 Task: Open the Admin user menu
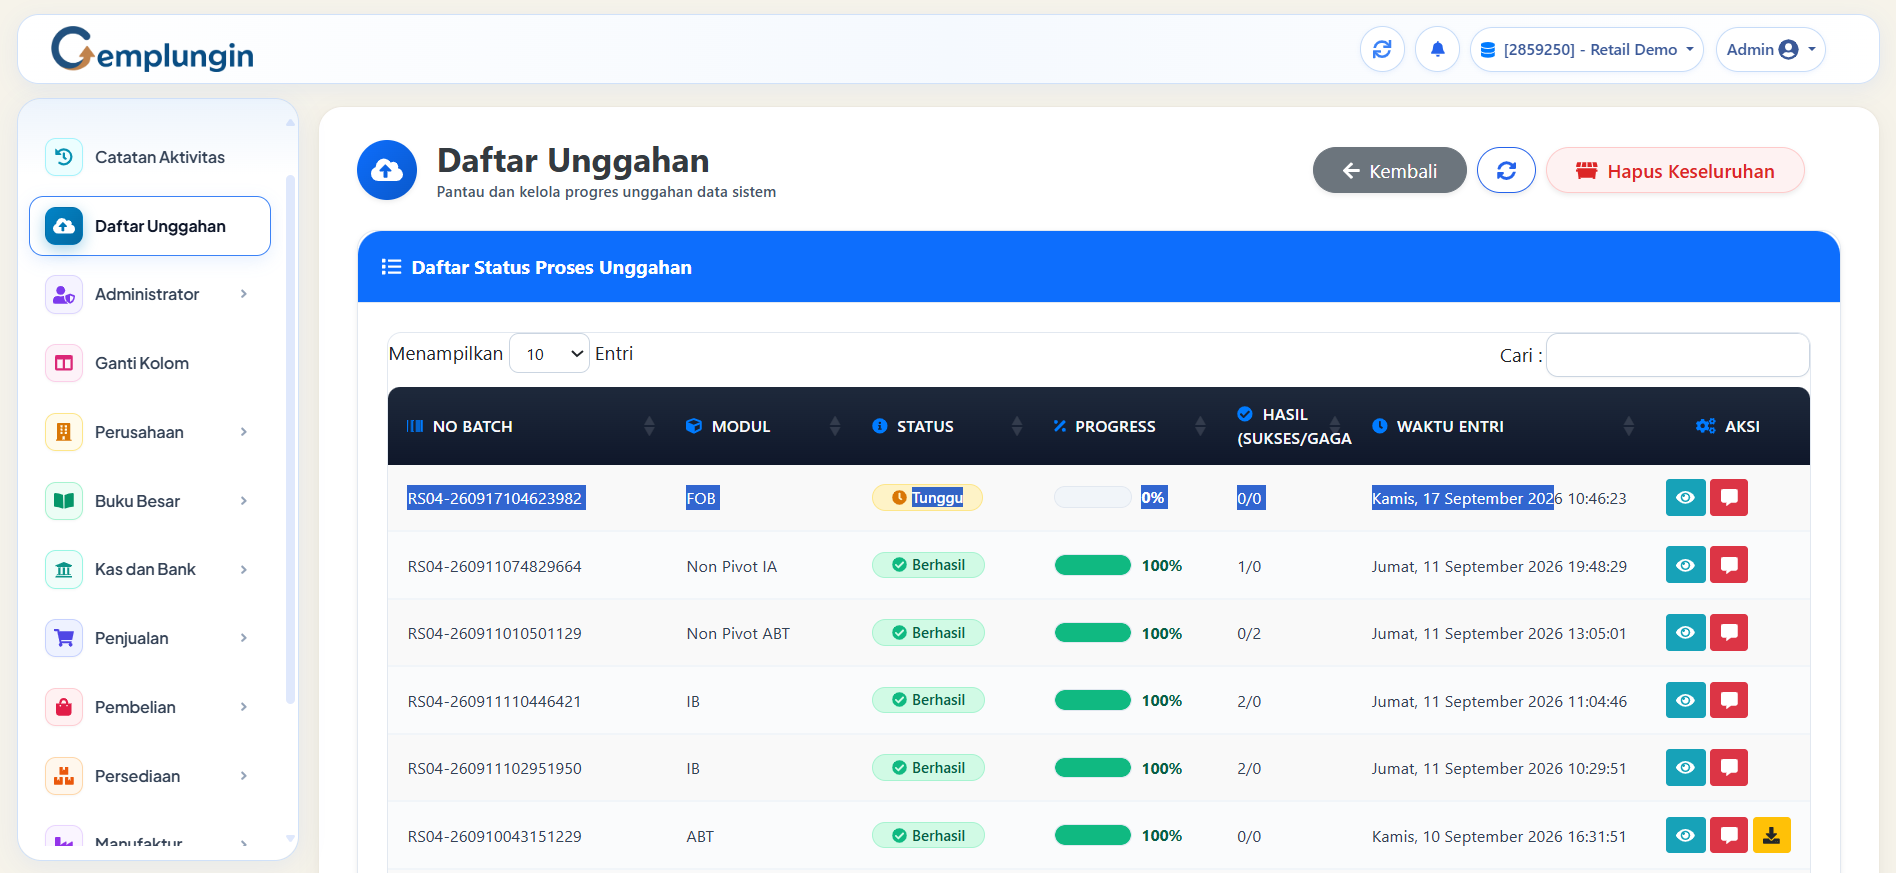click(1770, 49)
